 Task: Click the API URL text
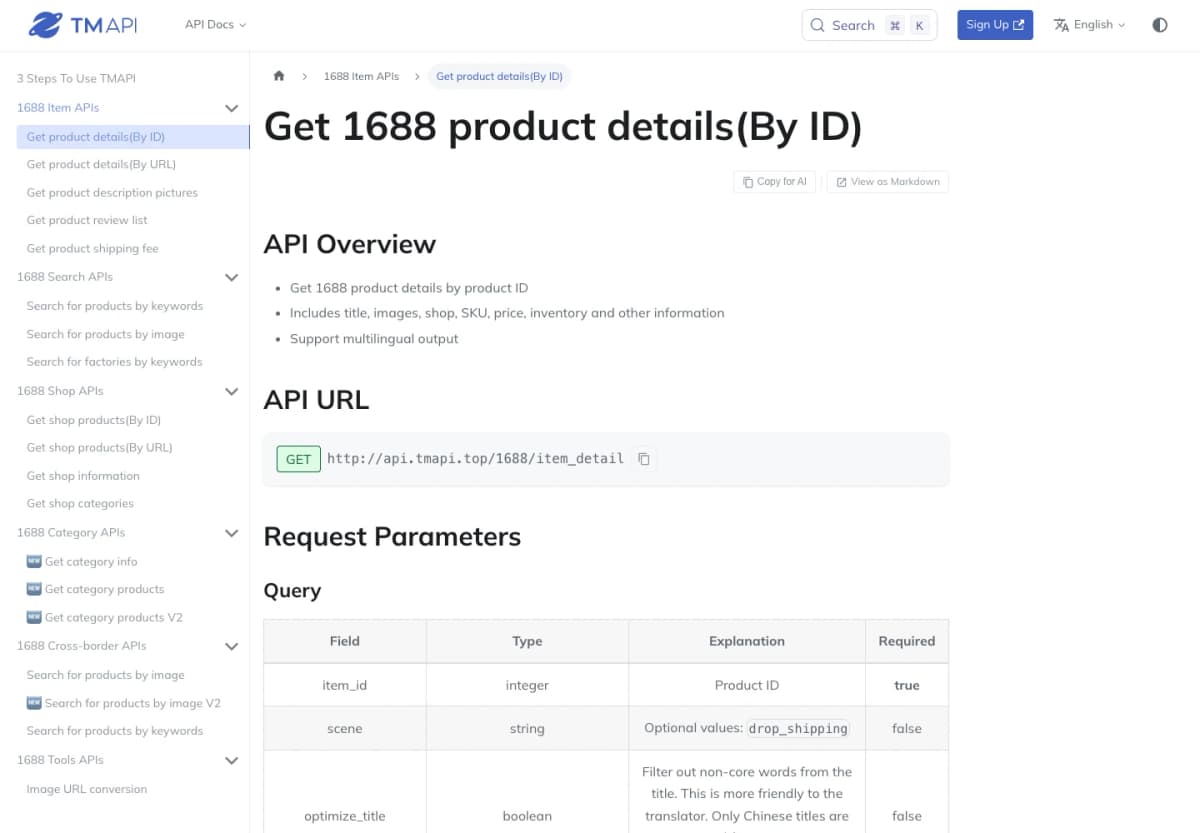coord(475,459)
